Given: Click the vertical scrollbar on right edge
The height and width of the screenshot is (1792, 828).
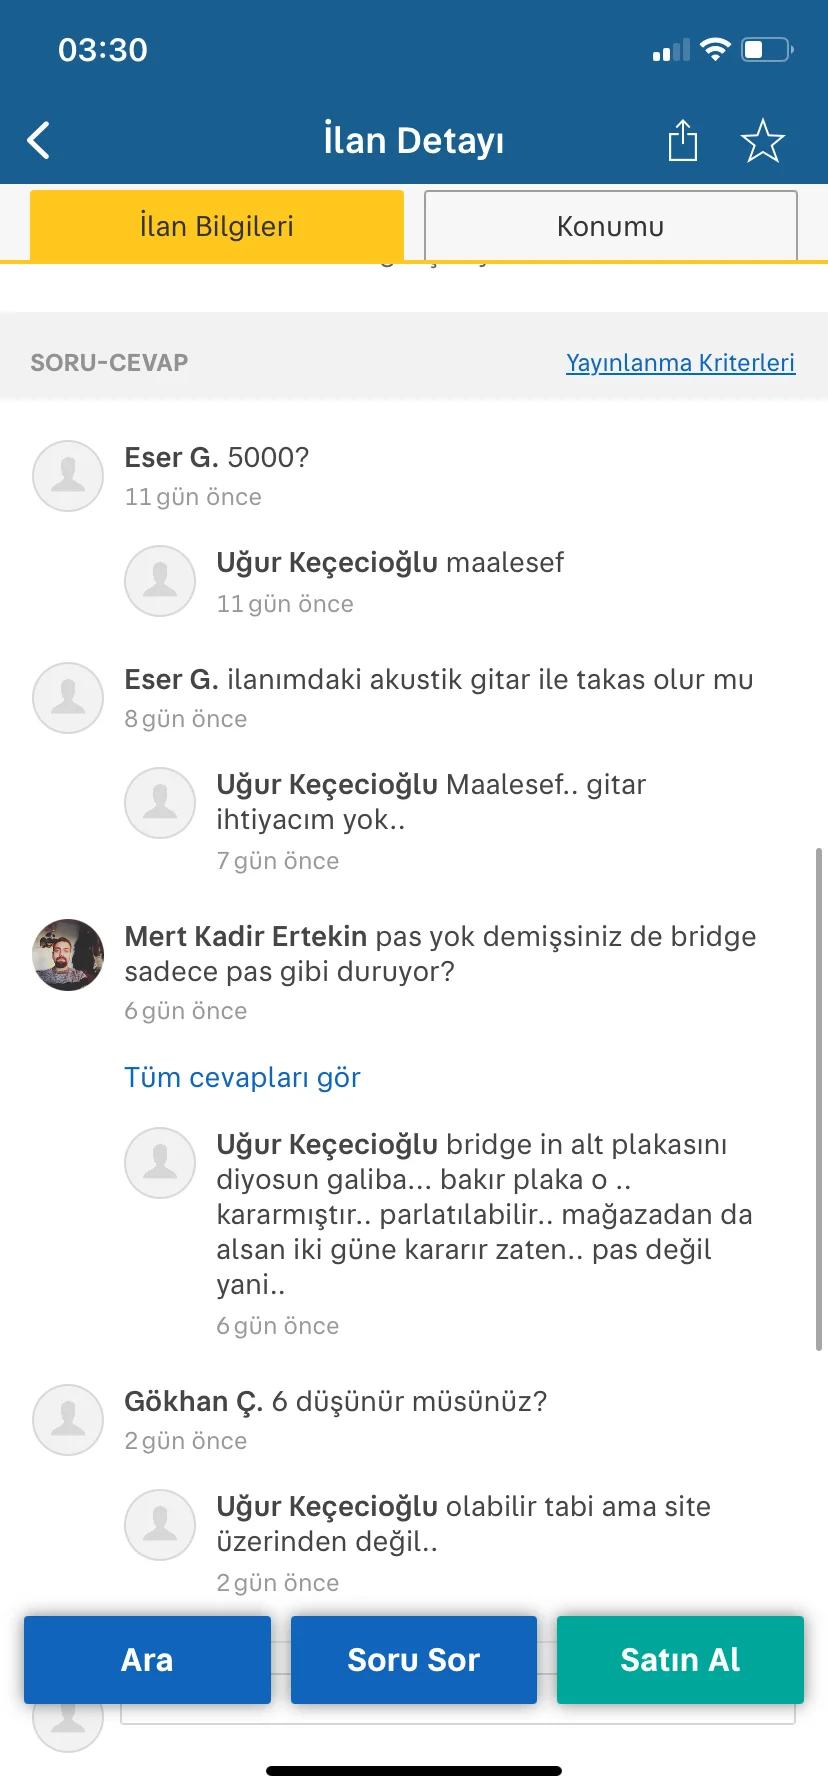Looking at the screenshot, I should [819, 1100].
